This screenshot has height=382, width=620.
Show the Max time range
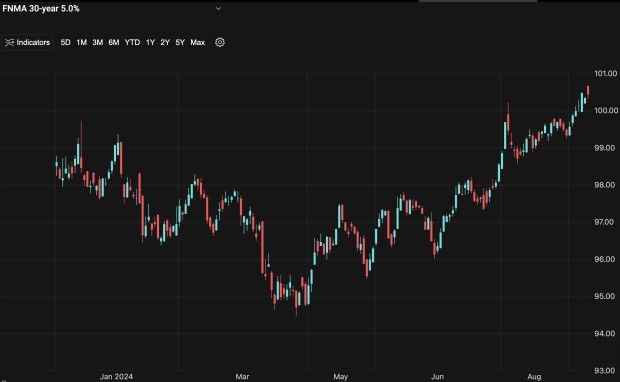[x=198, y=42]
